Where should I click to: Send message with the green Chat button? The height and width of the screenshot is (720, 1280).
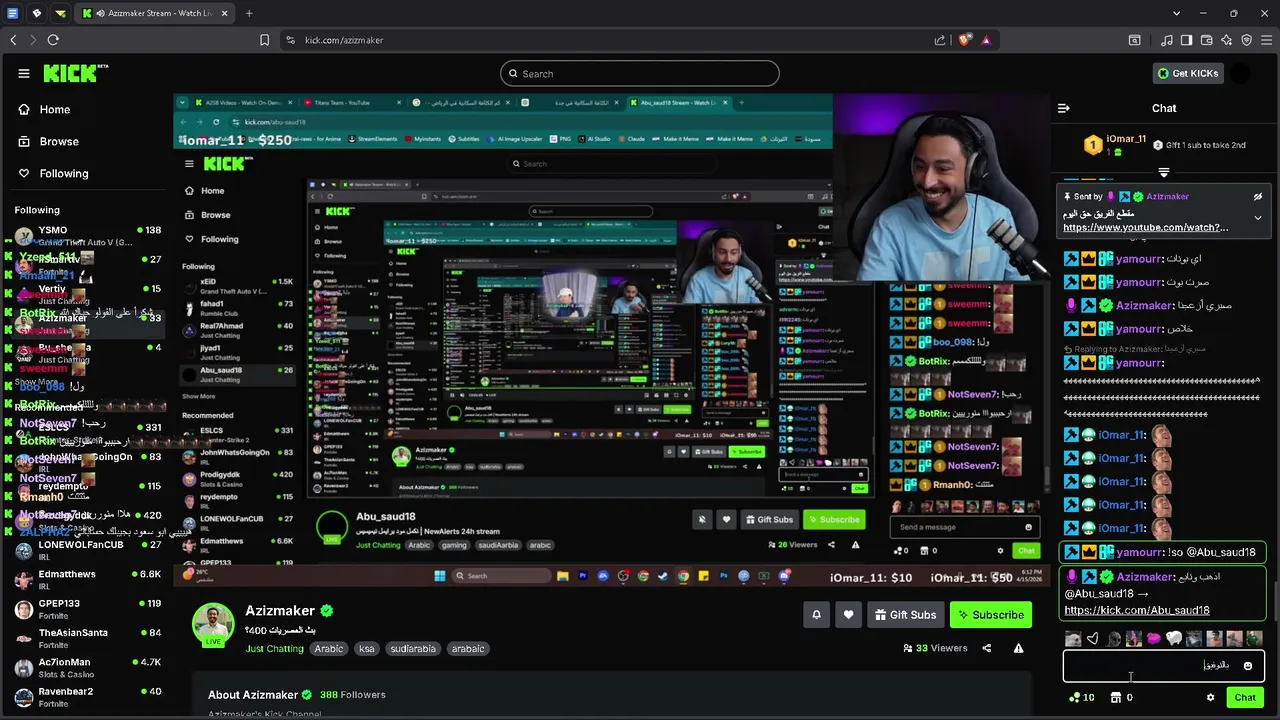pyautogui.click(x=1245, y=697)
